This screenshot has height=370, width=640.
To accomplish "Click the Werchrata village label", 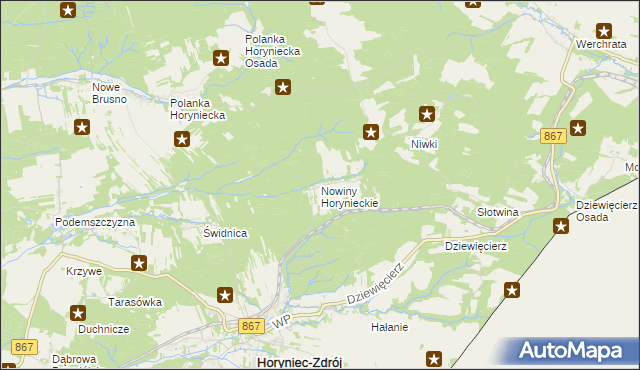I will click(601, 44).
